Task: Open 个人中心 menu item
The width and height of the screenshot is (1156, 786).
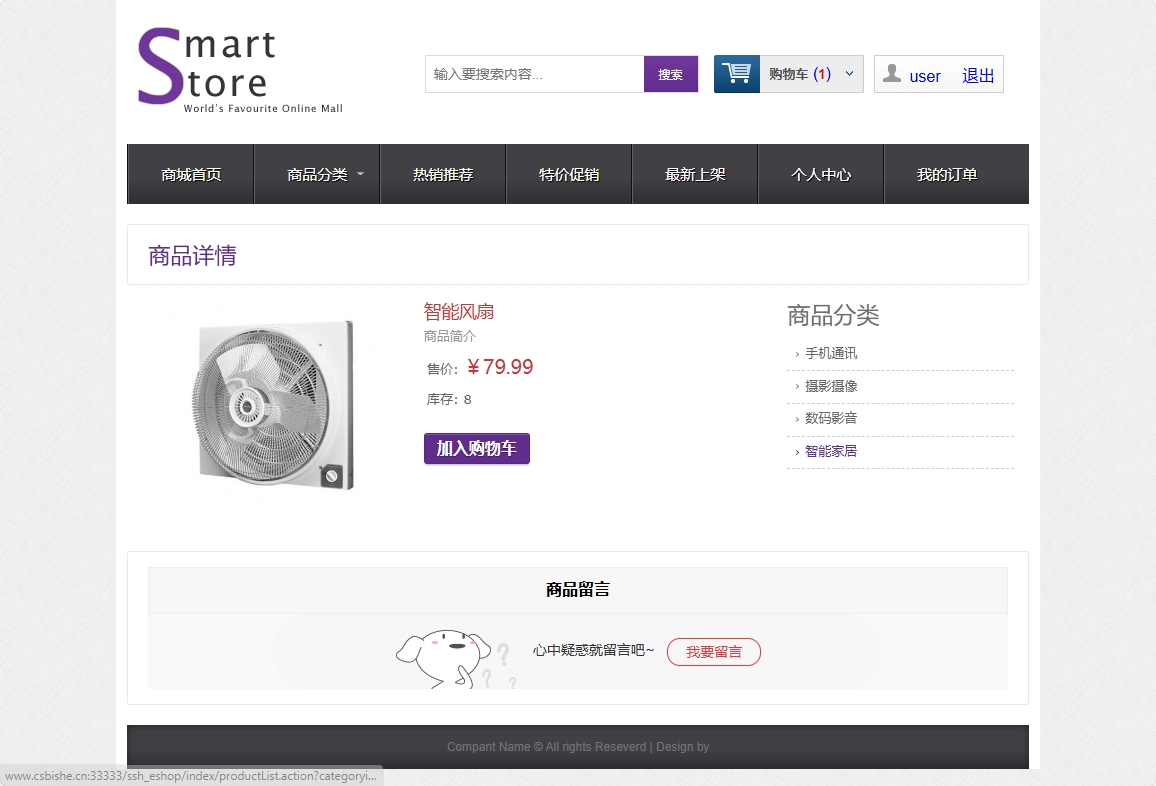Action: (821, 174)
